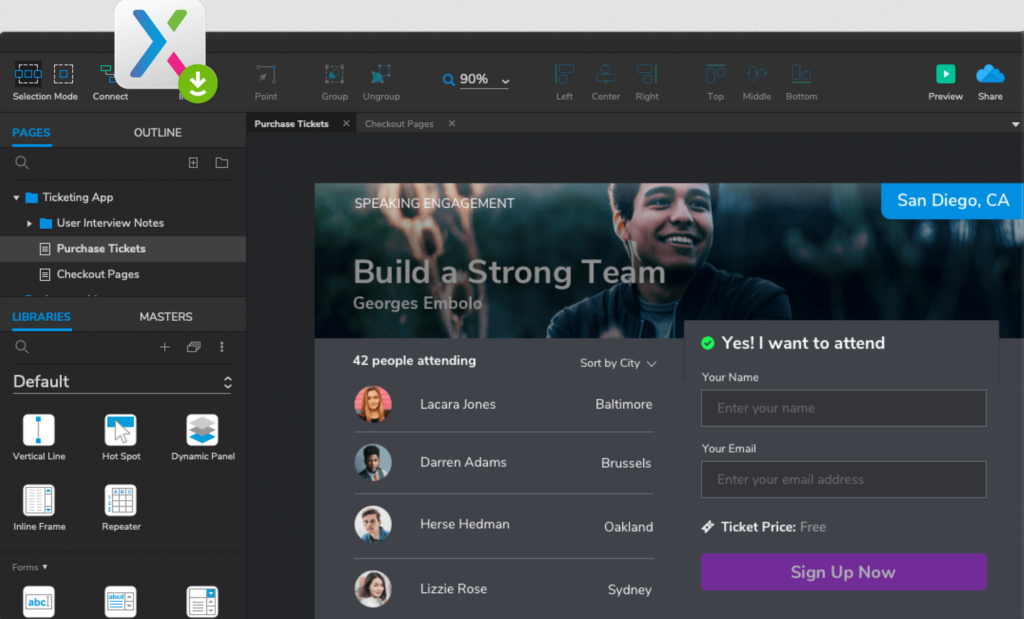The image size is (1024, 619).
Task: Switch to the MASTERS tab
Action: (x=166, y=317)
